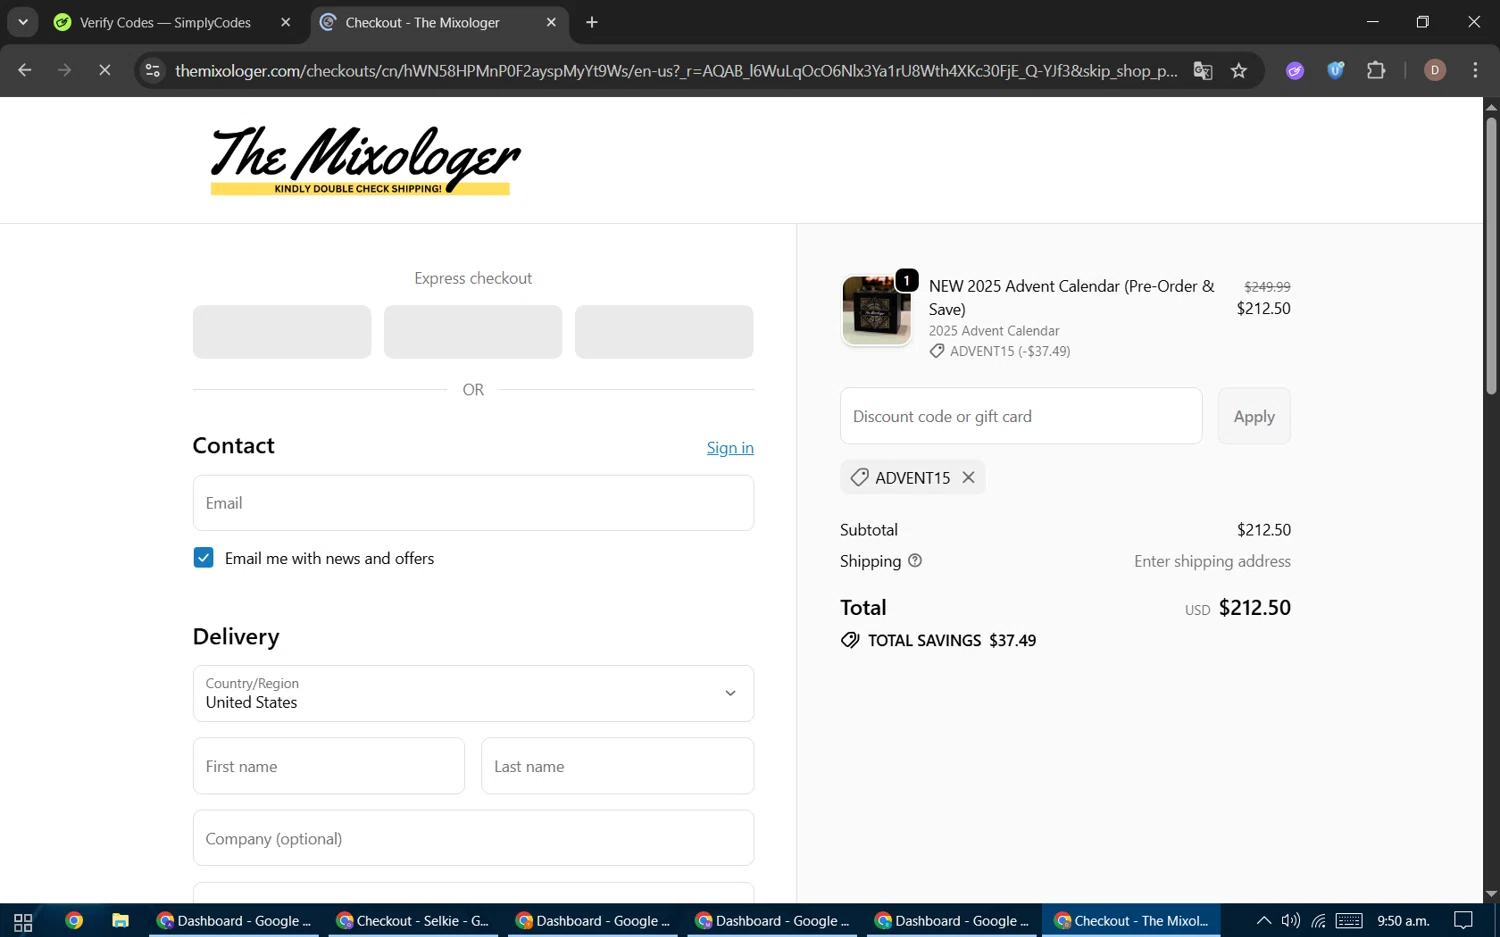Open a new browser tab
The image size is (1500, 937).
[x=592, y=22]
